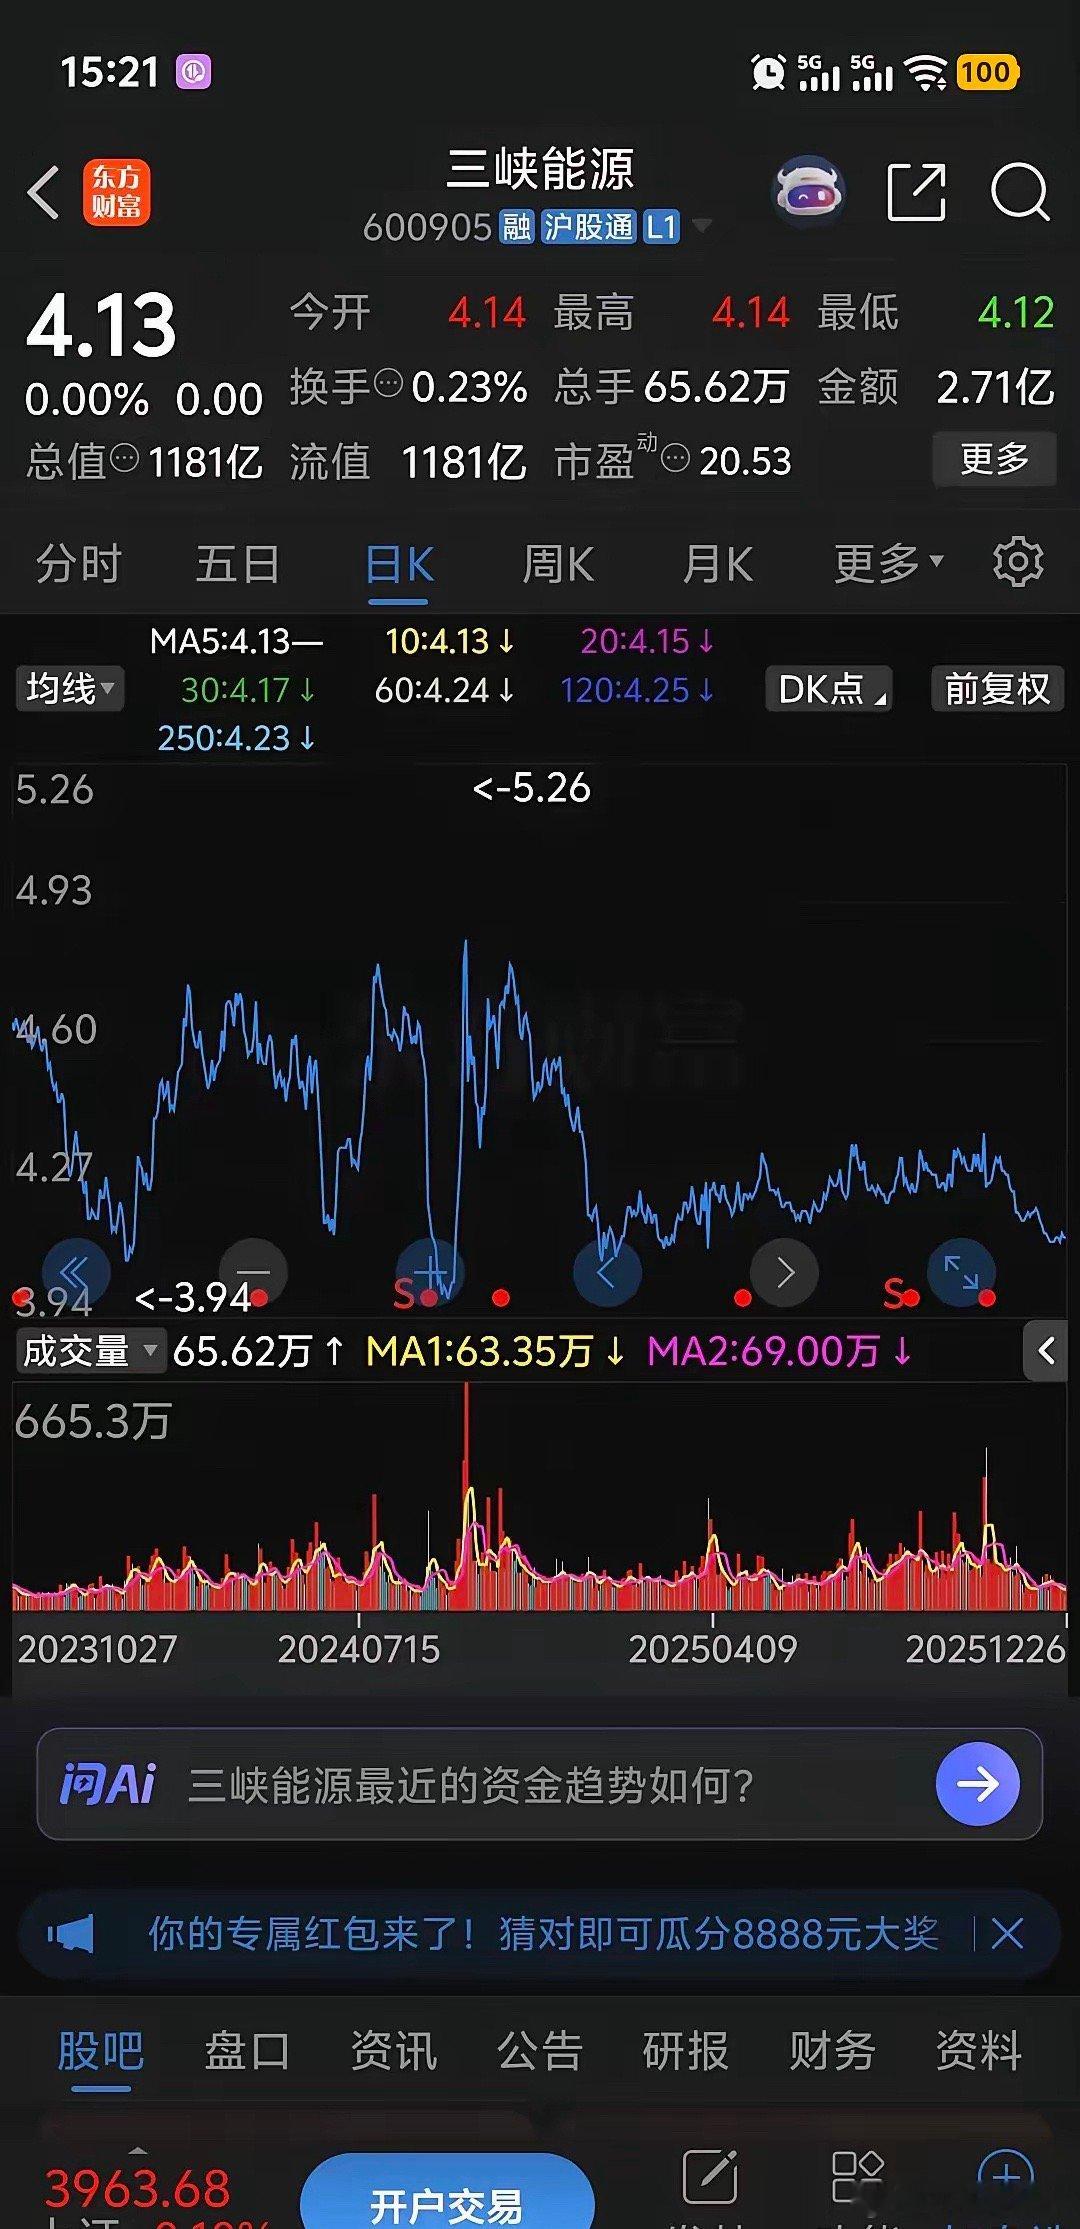The height and width of the screenshot is (2229, 1080).
Task: Tap the back arrow icon
Action: 44,192
